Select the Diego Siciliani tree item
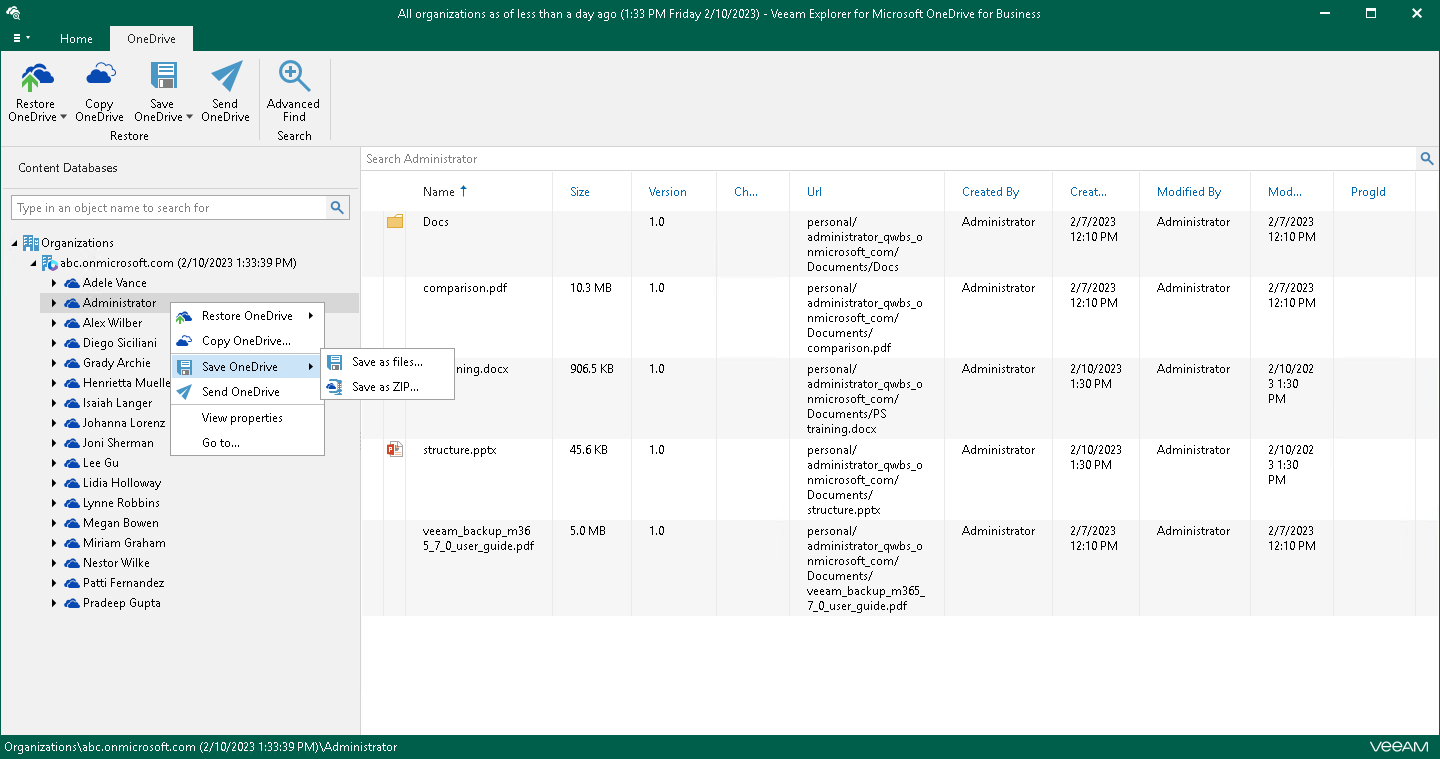 coord(120,343)
